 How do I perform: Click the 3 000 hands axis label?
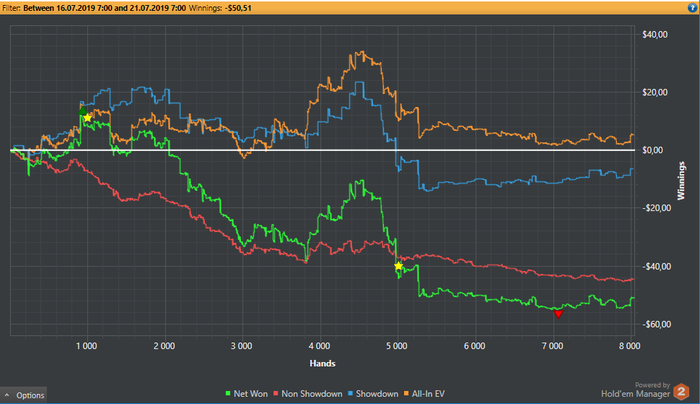coord(242,346)
